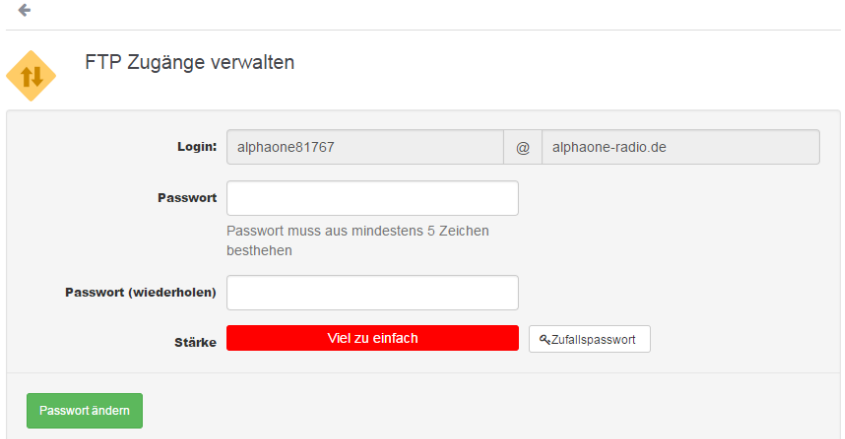
Task: Focus the Passwort input field
Action: coord(372,198)
